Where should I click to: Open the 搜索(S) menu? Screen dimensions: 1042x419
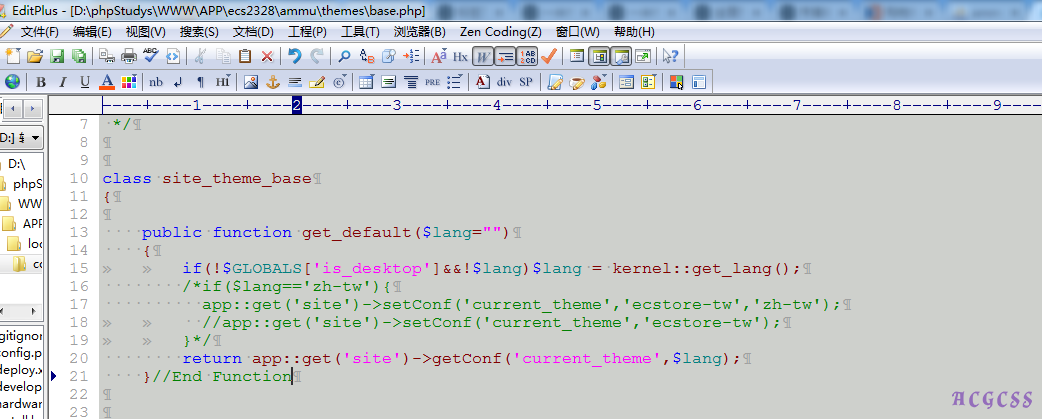[x=199, y=32]
